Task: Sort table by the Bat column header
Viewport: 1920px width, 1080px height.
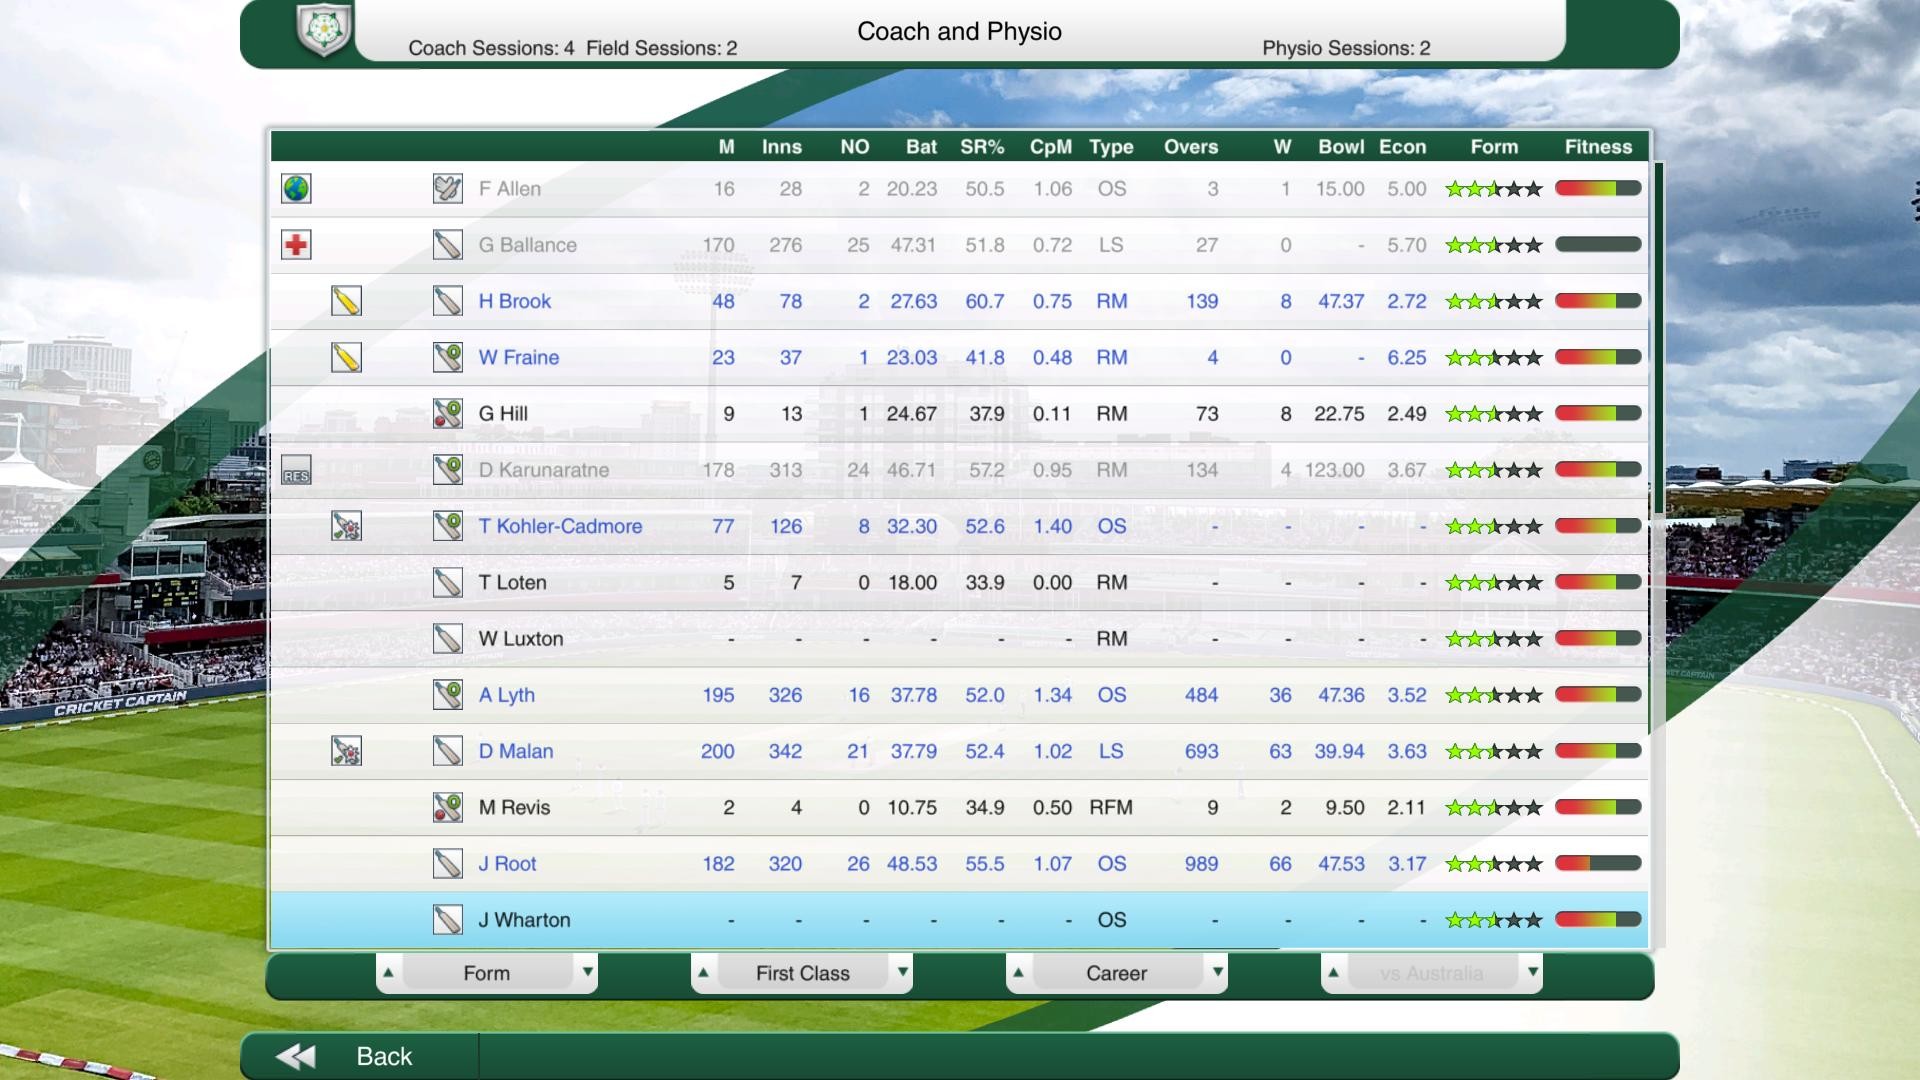Action: point(920,147)
